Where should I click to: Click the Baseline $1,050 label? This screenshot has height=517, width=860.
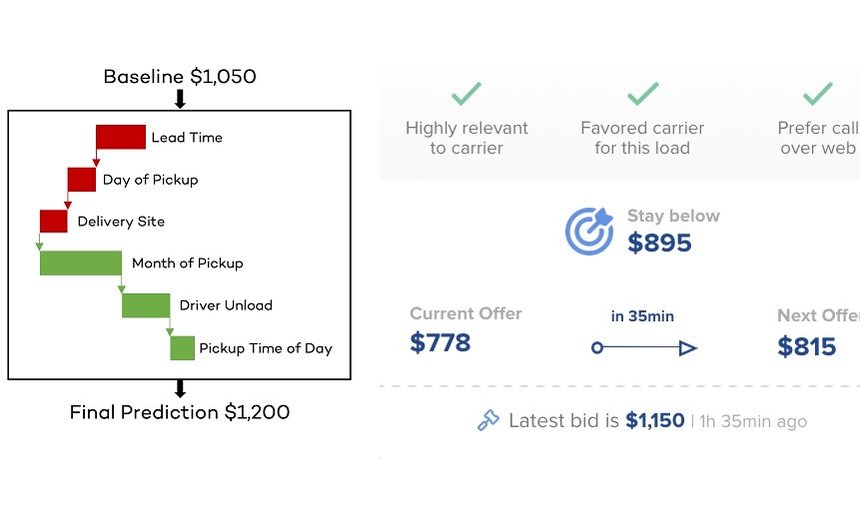pos(180,77)
